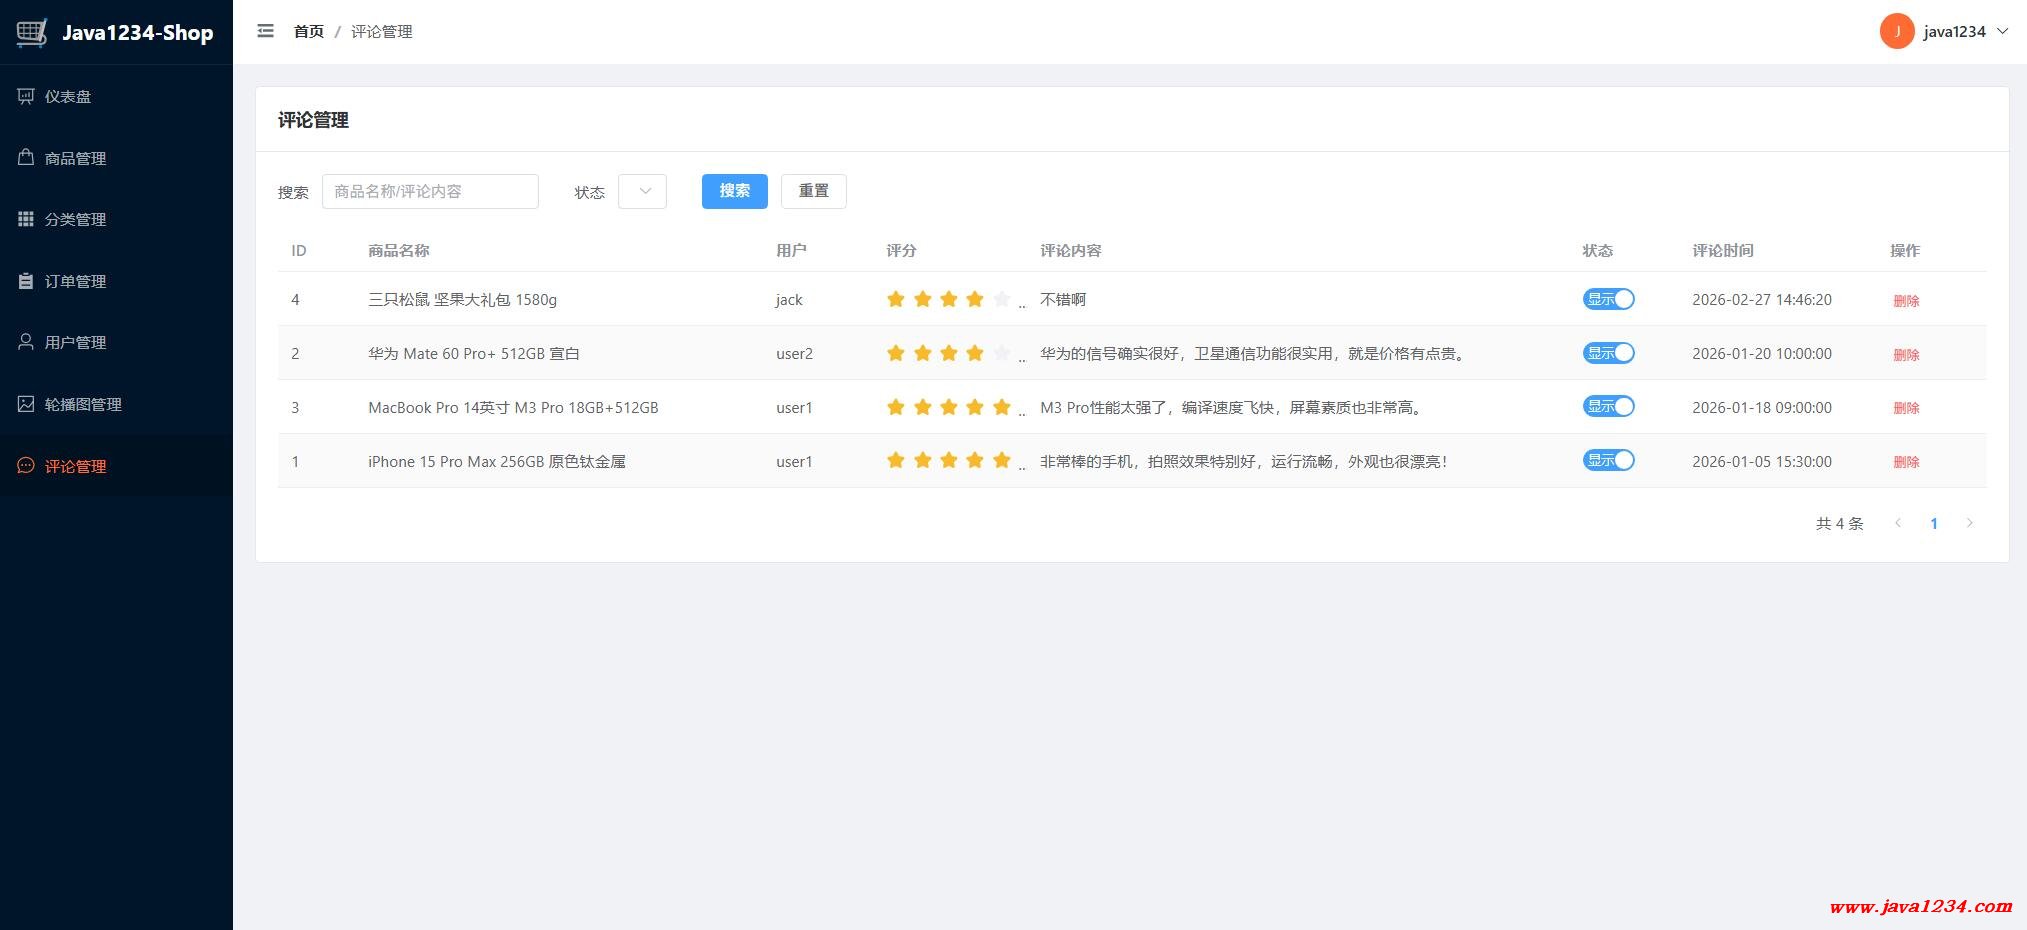Toggle display switch for 三只松鼠 review
The image size is (2027, 930).
pyautogui.click(x=1608, y=299)
